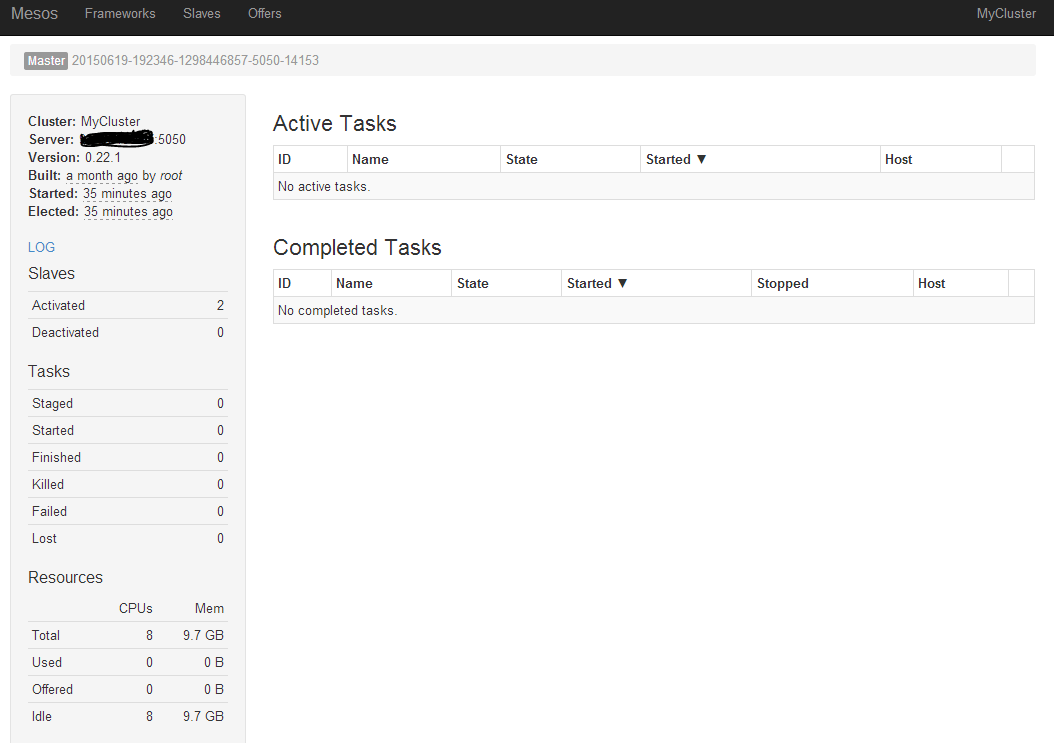Toggle Started sort arrow in Completed Tasks
The height and width of the screenshot is (743, 1054).
[x=622, y=284]
